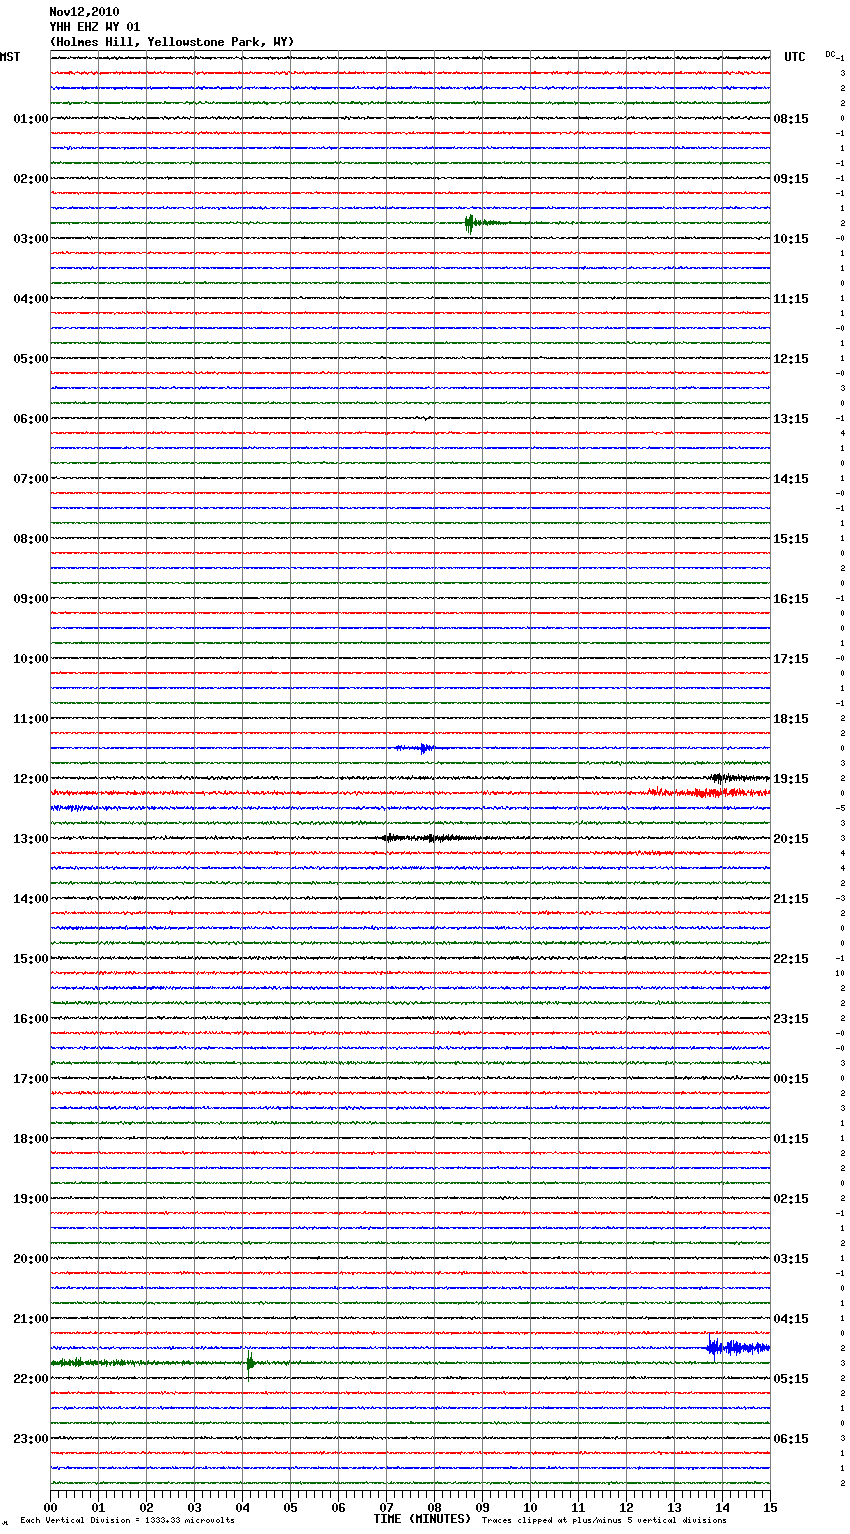The width and height of the screenshot is (850, 1534).
Task: Click the 04 minute tick label
Action: pyautogui.click(x=242, y=1507)
